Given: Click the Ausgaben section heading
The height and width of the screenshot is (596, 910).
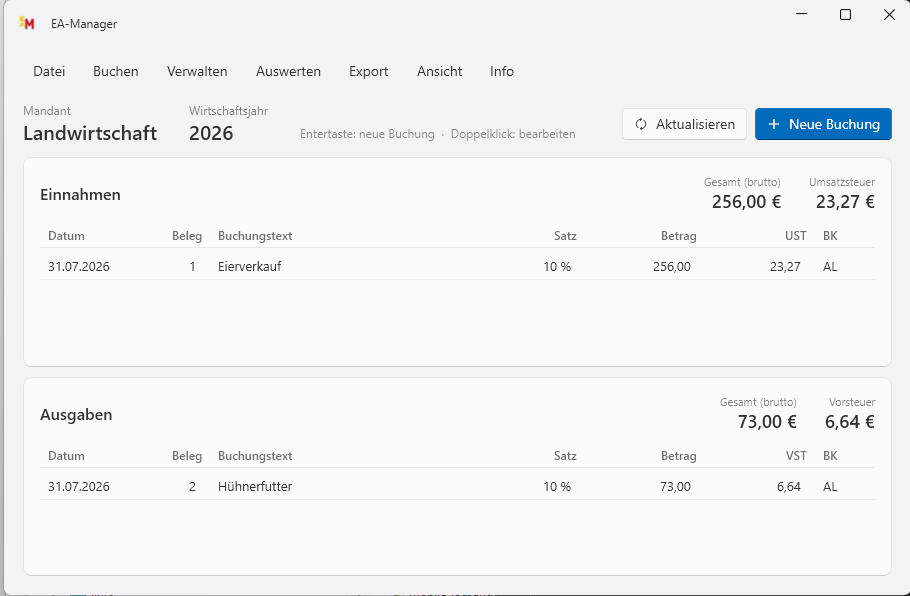Looking at the screenshot, I should [76, 415].
